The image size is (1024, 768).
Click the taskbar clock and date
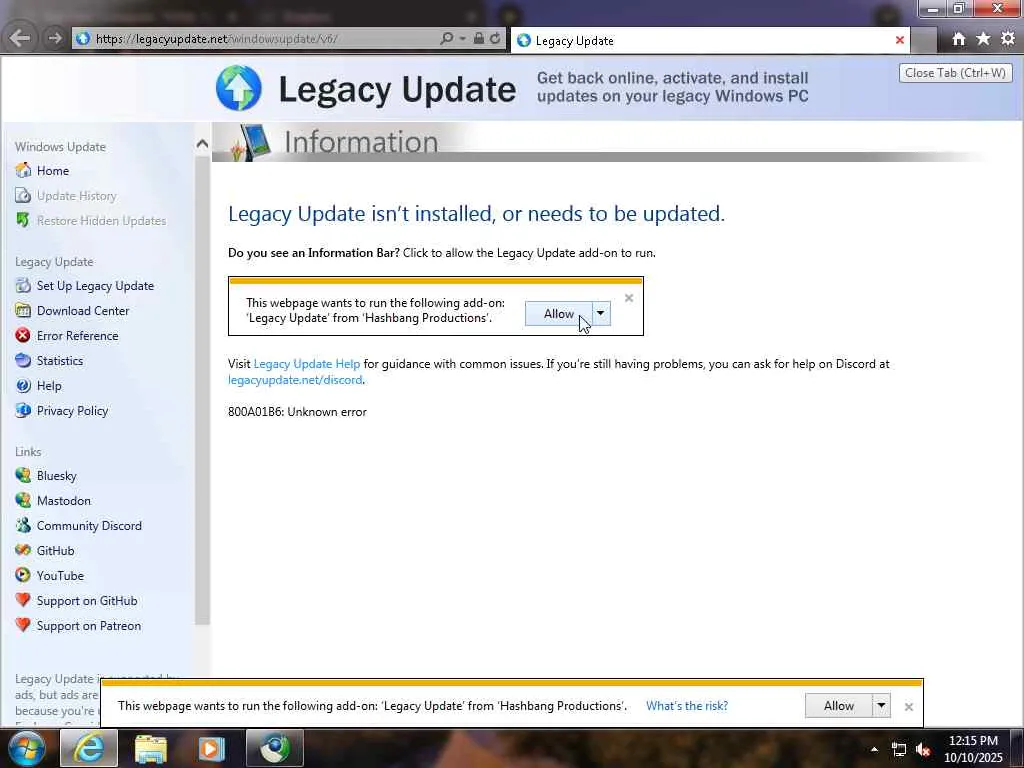click(x=973, y=748)
